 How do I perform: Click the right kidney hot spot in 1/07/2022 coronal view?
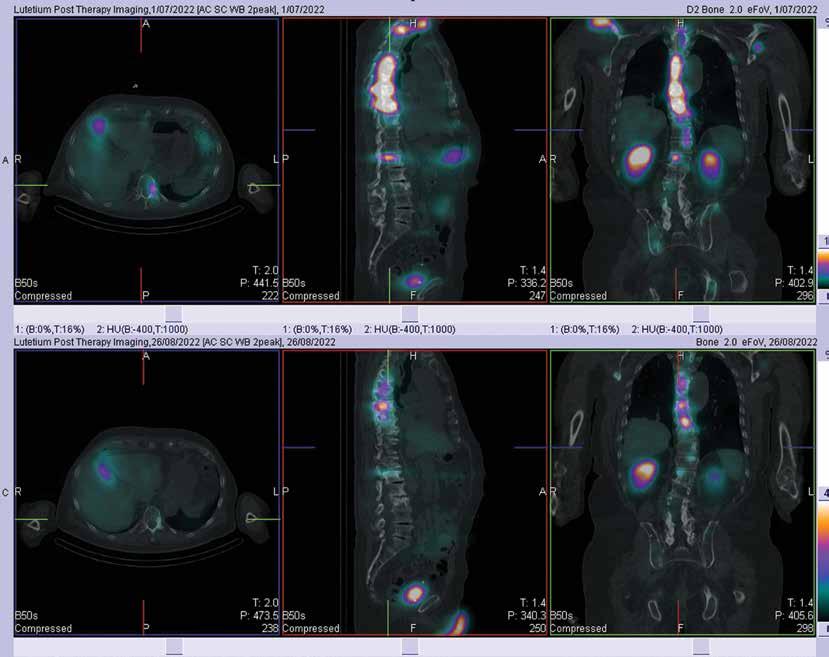coord(640,158)
